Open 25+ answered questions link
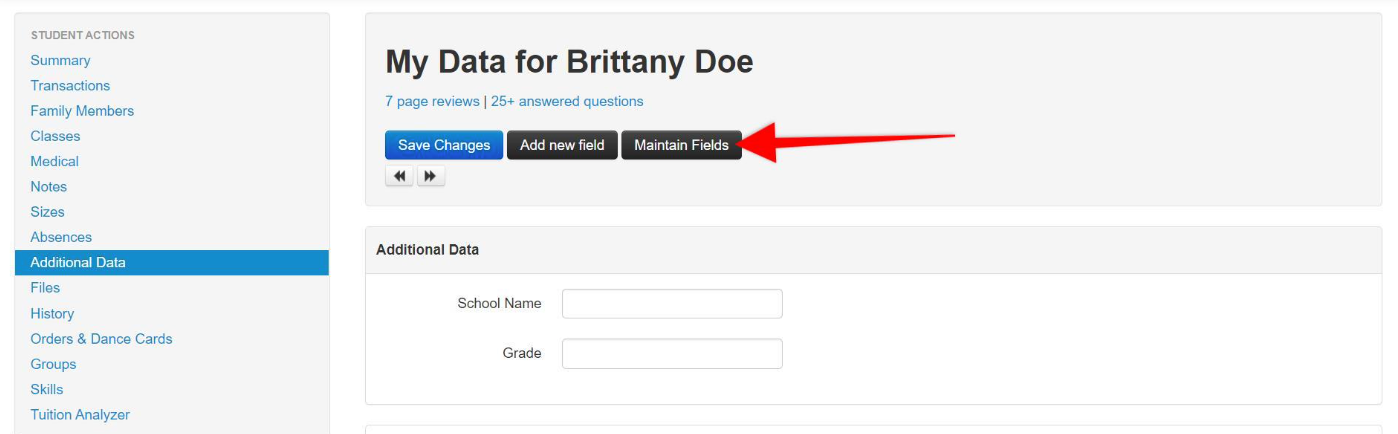Viewport: 1398px width, 434px height. coord(567,101)
